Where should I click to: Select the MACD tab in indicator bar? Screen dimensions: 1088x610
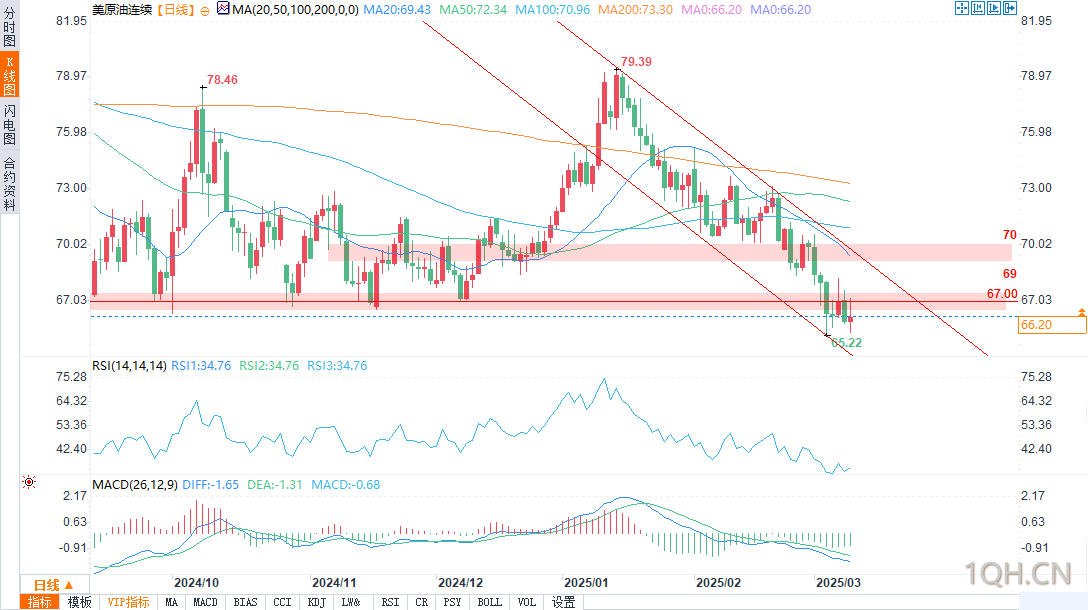205,602
